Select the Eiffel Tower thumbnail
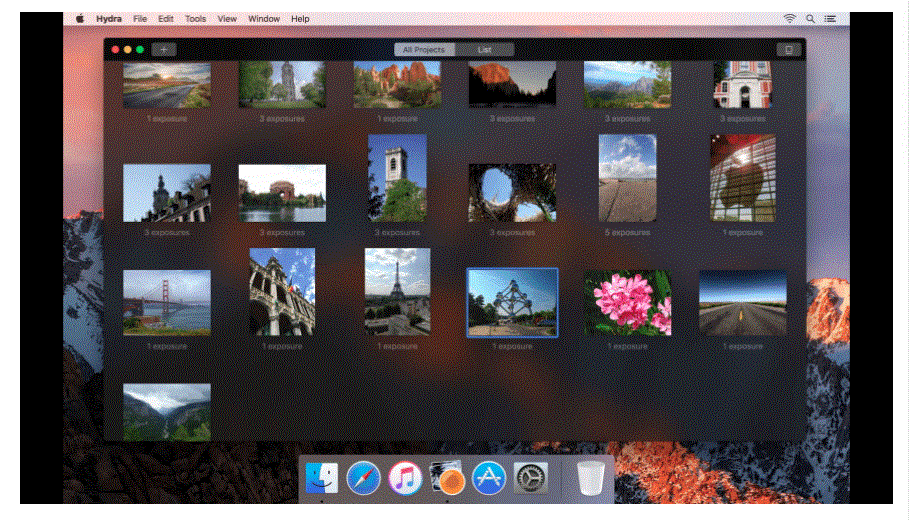Image resolution: width=909 pixels, height=520 pixels. (x=397, y=292)
